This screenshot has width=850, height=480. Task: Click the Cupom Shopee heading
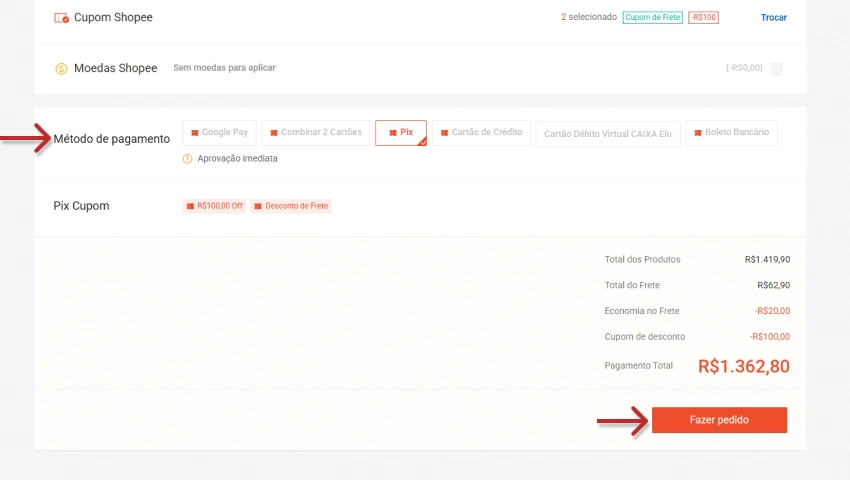point(113,17)
